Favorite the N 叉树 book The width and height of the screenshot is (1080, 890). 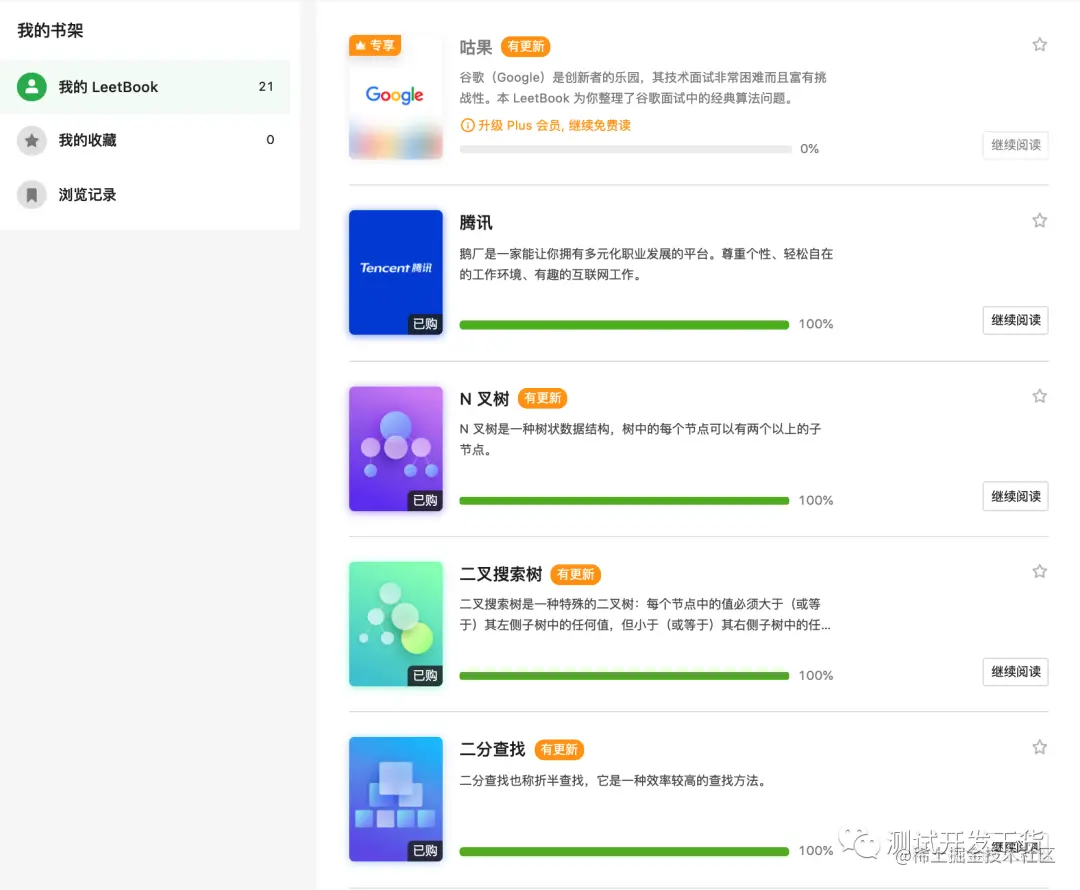point(1039,395)
